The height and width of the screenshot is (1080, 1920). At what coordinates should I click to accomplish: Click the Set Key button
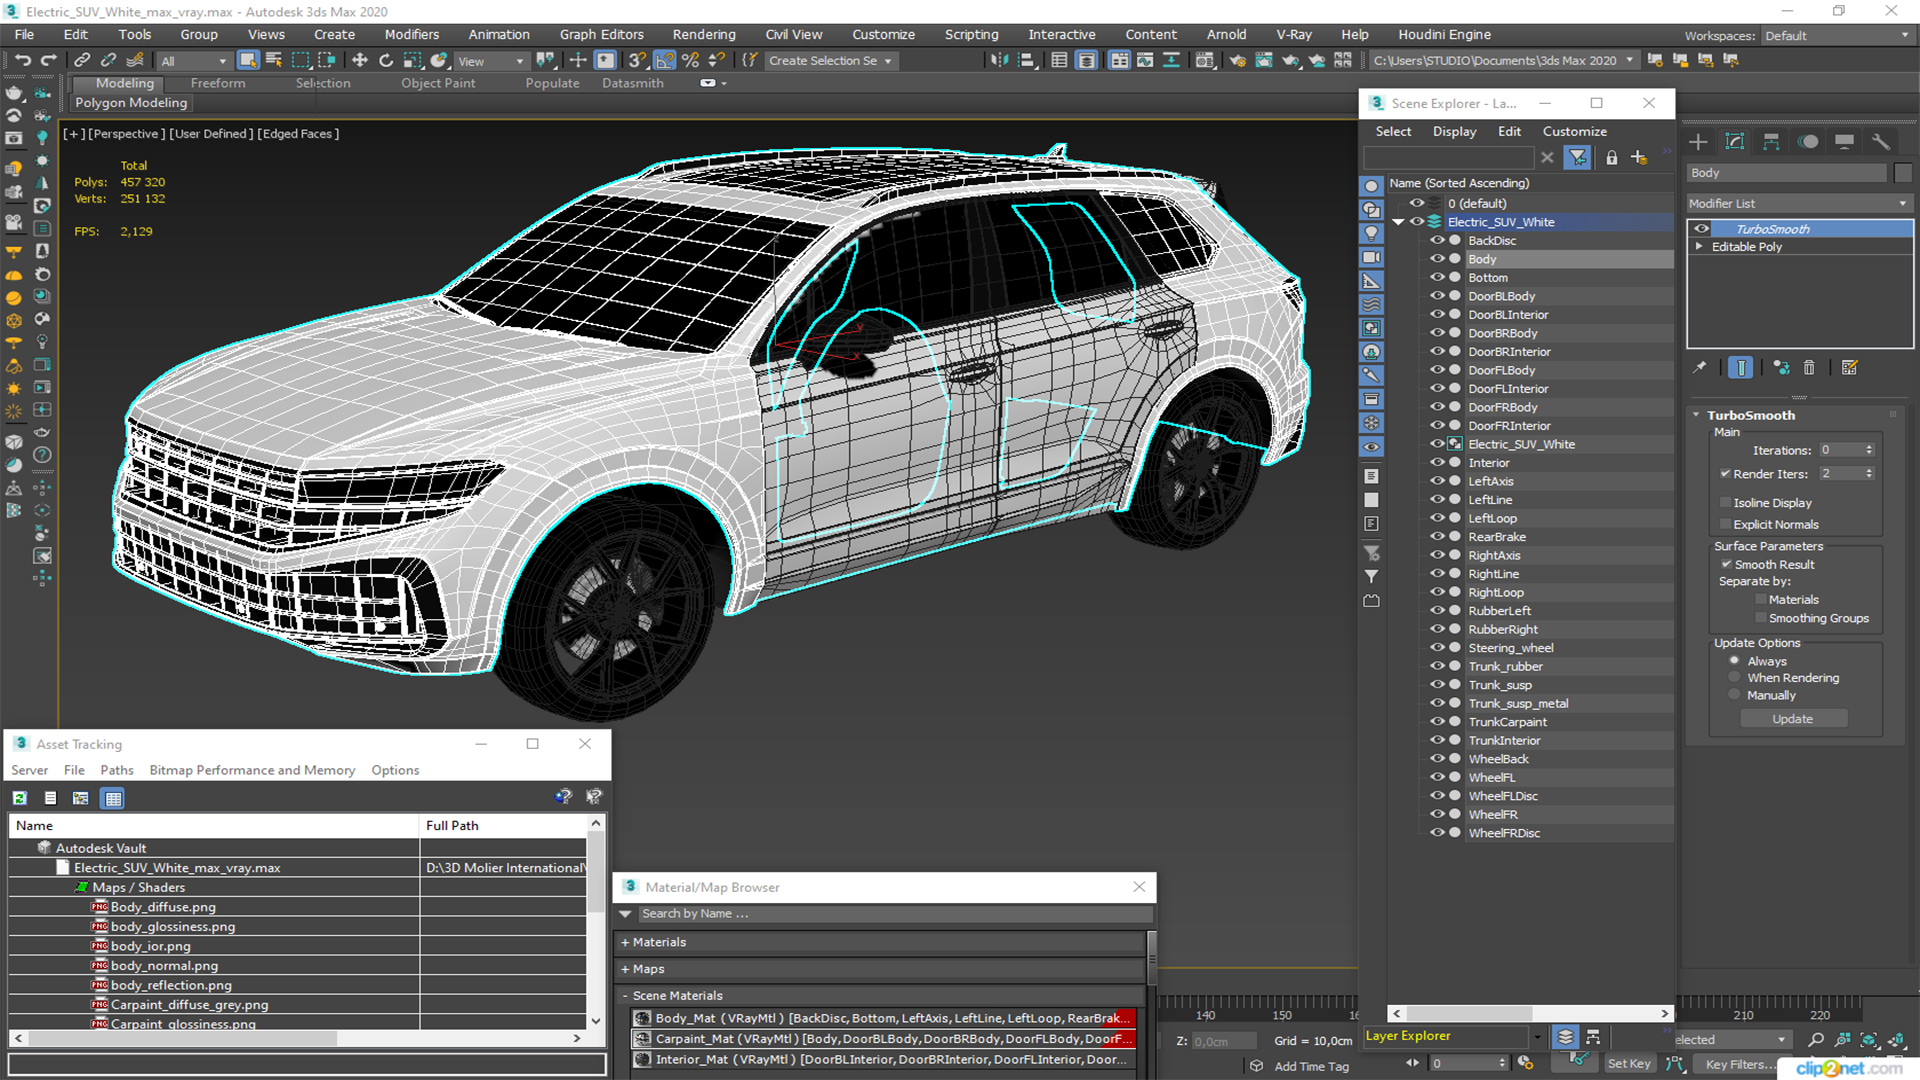coord(1629,1064)
